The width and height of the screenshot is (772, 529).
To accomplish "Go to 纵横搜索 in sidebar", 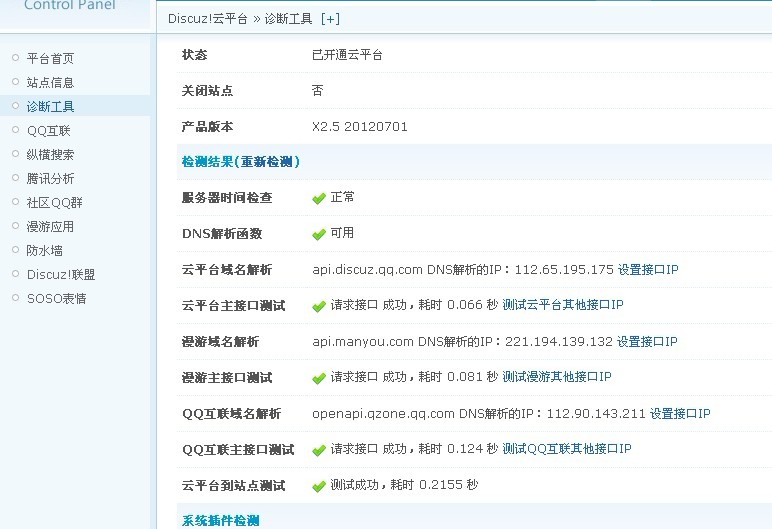I will [x=50, y=155].
